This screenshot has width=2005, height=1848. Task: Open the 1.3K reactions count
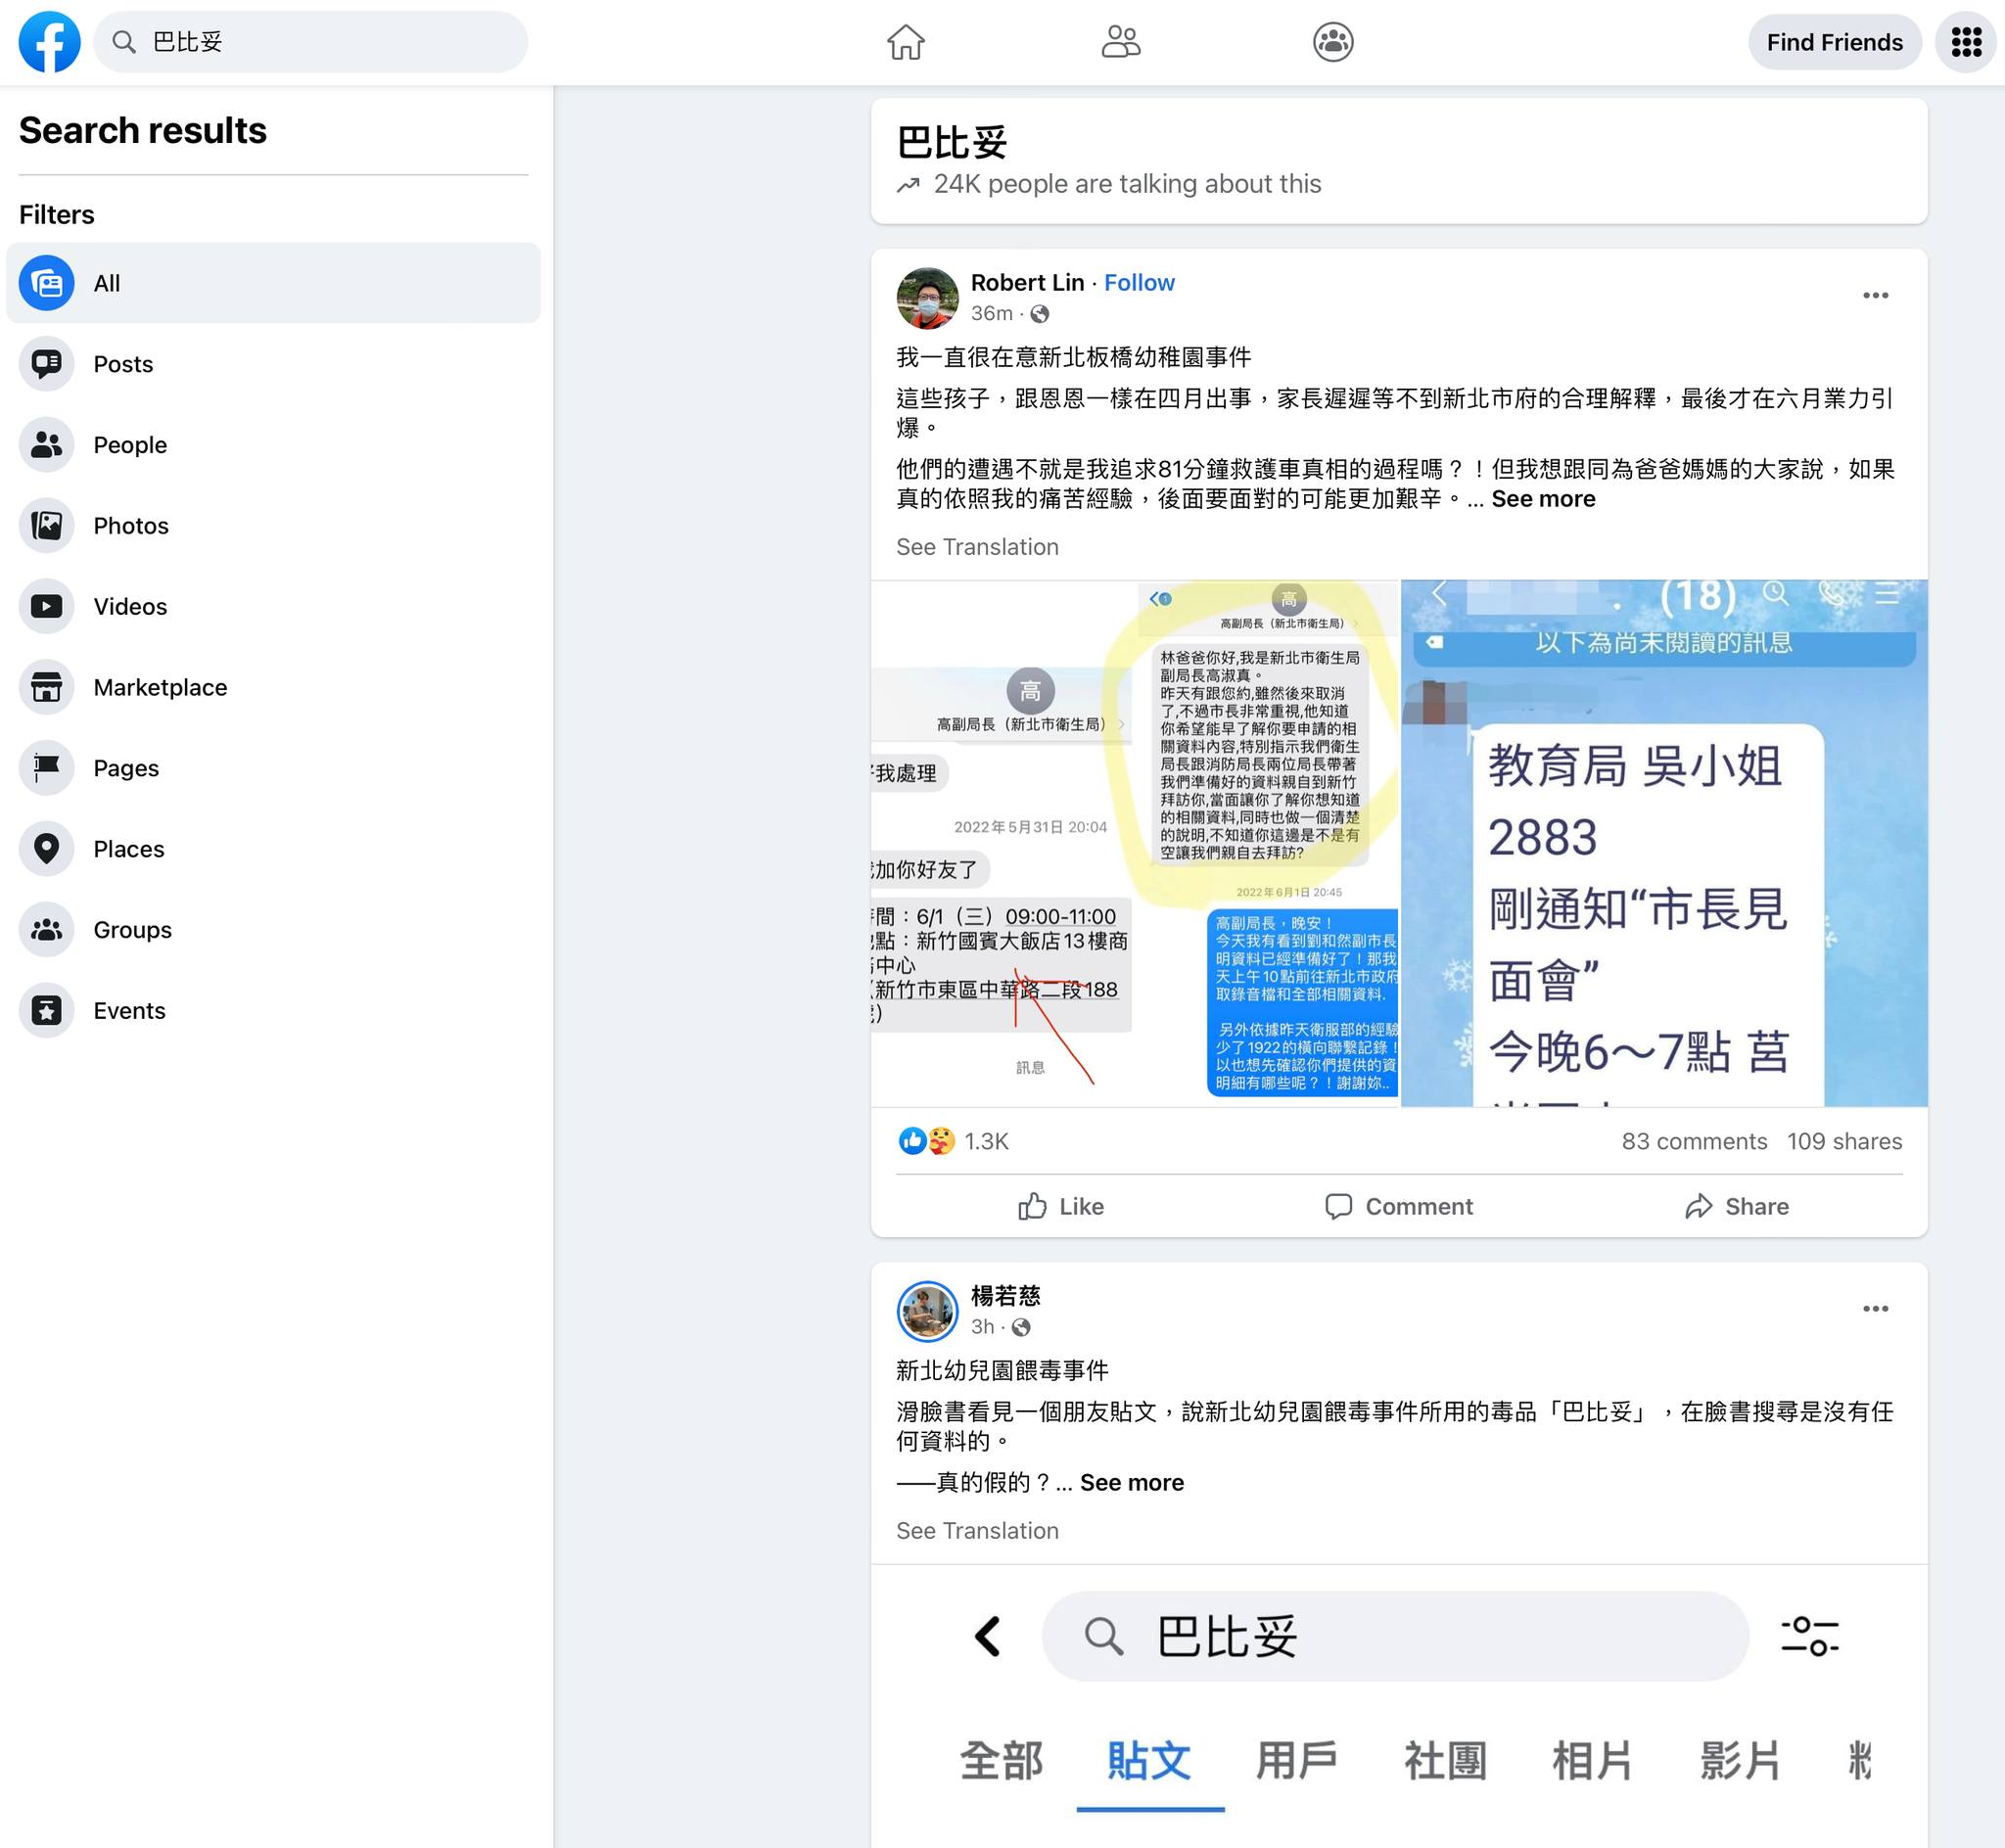[x=986, y=1141]
